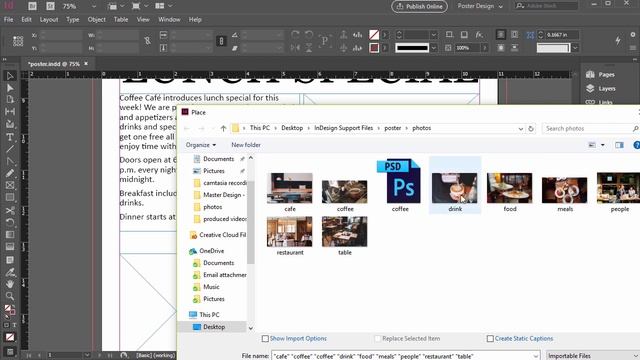
Task: Open the Object menu
Action: pyautogui.click(x=97, y=20)
